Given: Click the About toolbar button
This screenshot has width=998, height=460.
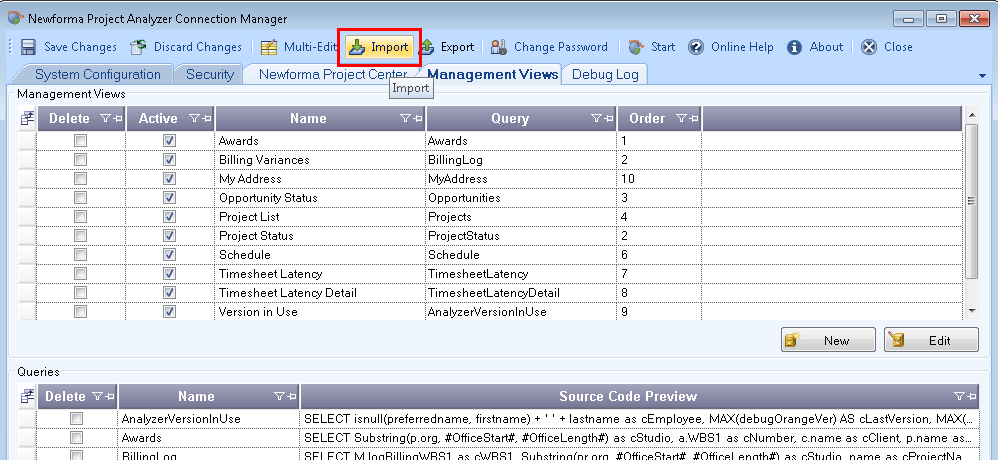Looking at the screenshot, I should pos(815,47).
